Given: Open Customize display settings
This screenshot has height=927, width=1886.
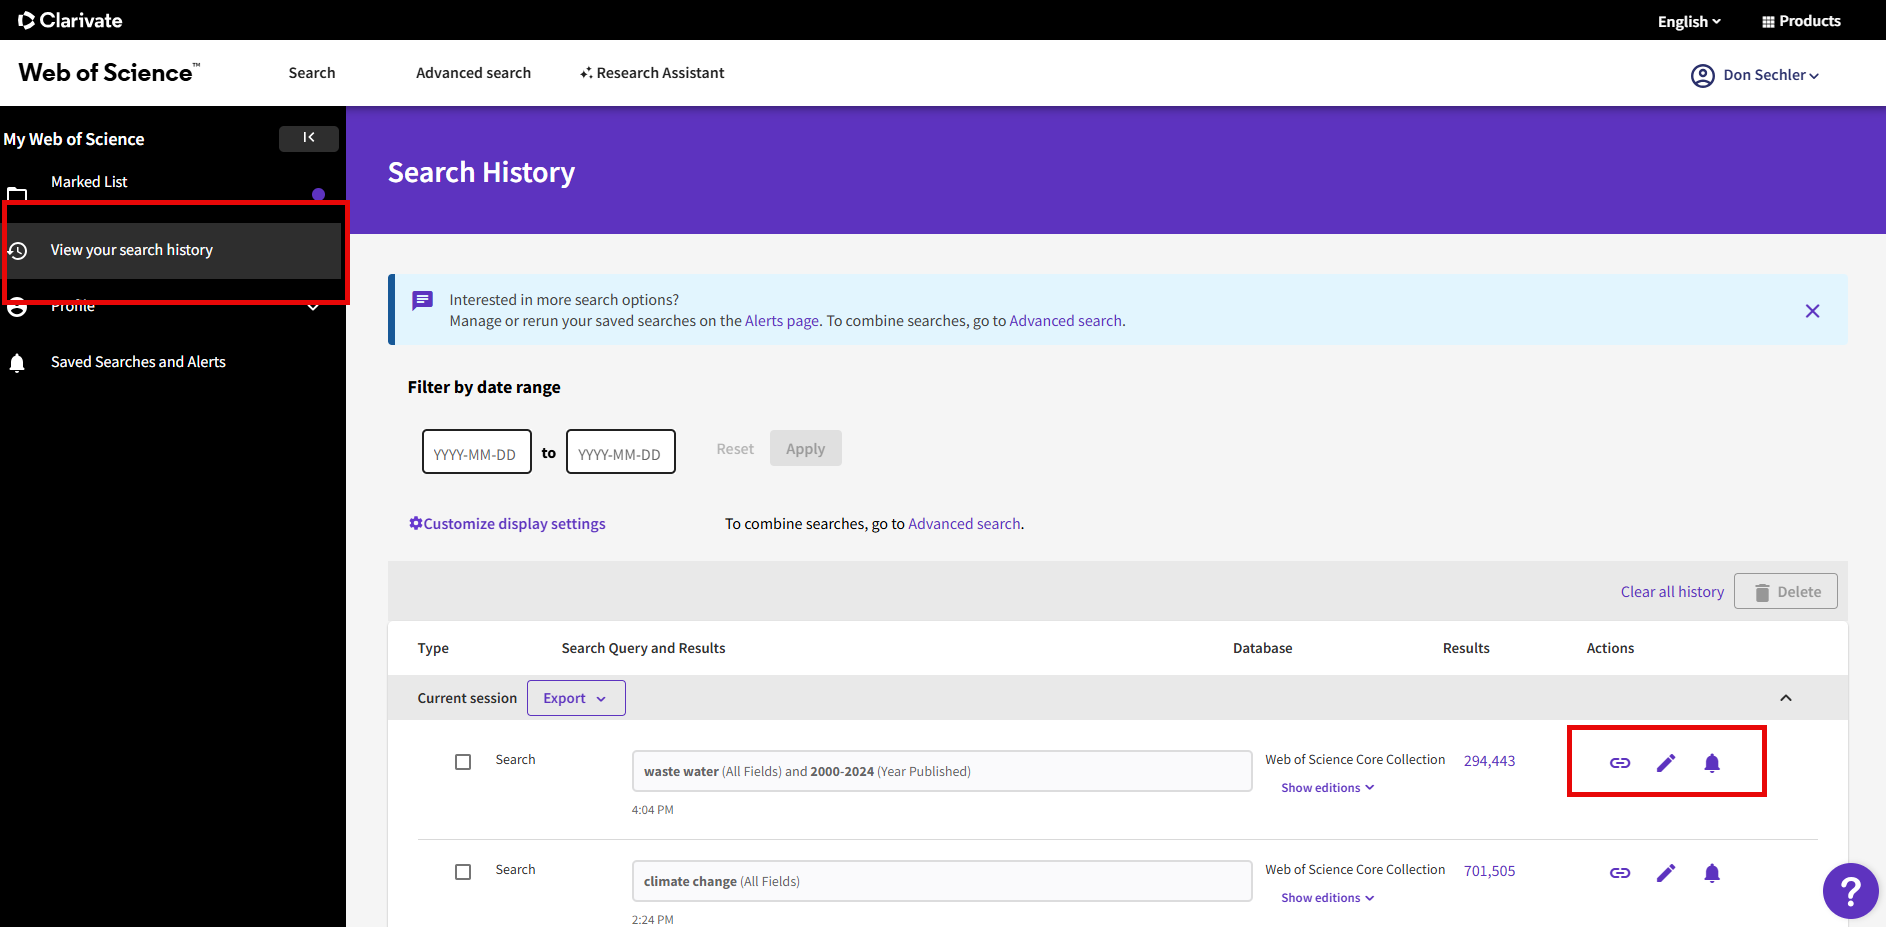Looking at the screenshot, I should (507, 524).
